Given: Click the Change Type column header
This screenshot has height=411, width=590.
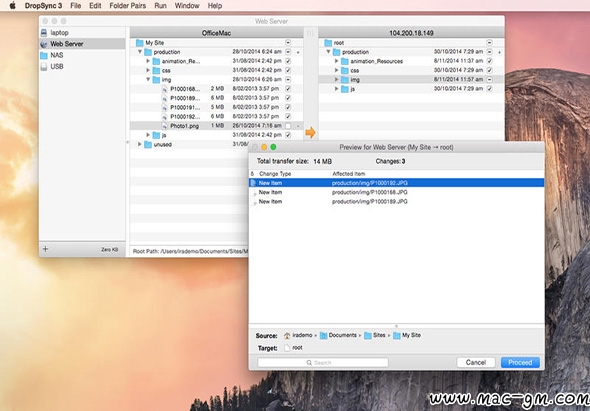Looking at the screenshot, I should pos(275,174).
